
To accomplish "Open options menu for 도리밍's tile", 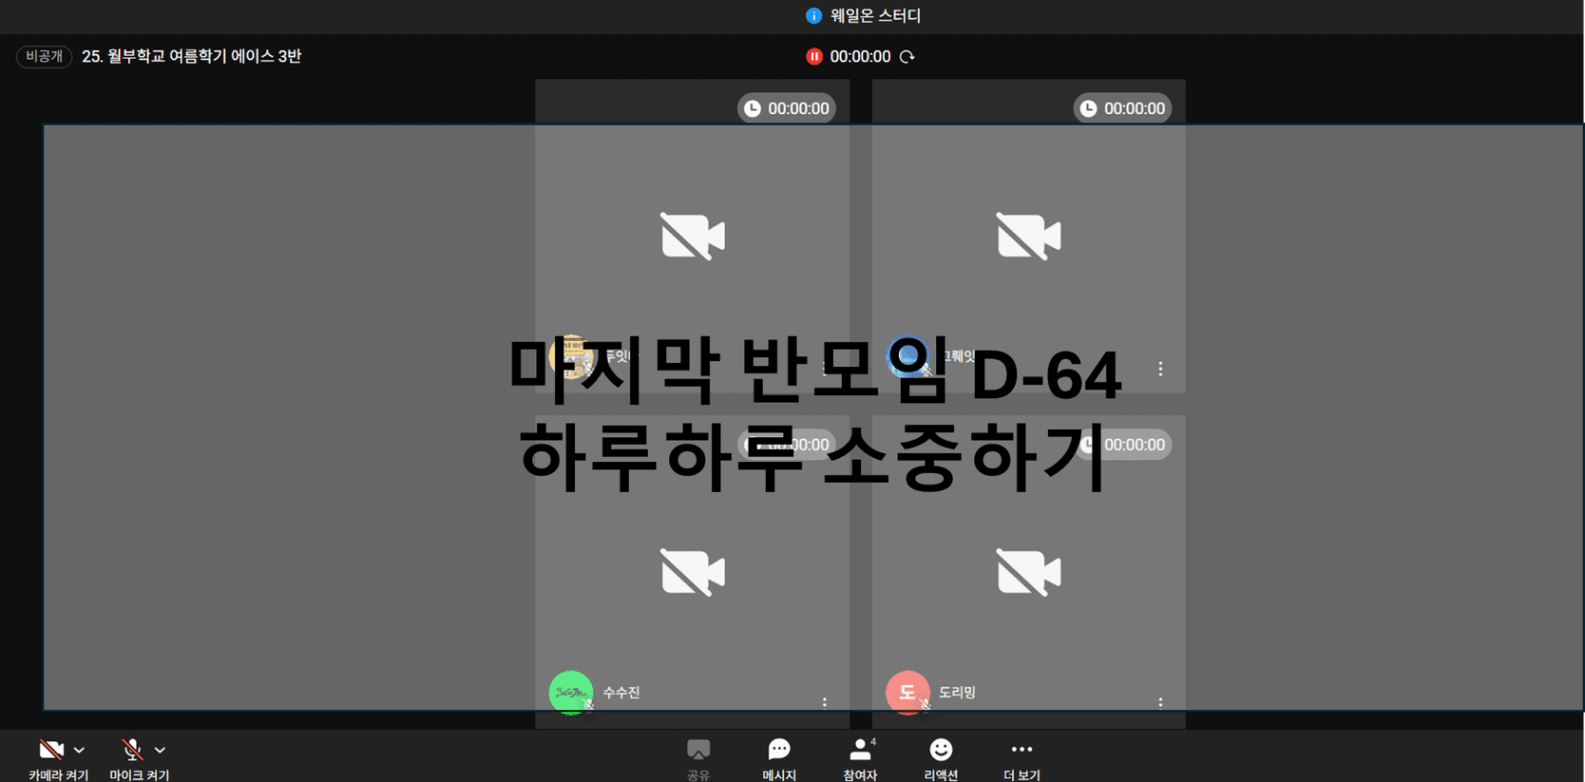I will (x=1160, y=702).
